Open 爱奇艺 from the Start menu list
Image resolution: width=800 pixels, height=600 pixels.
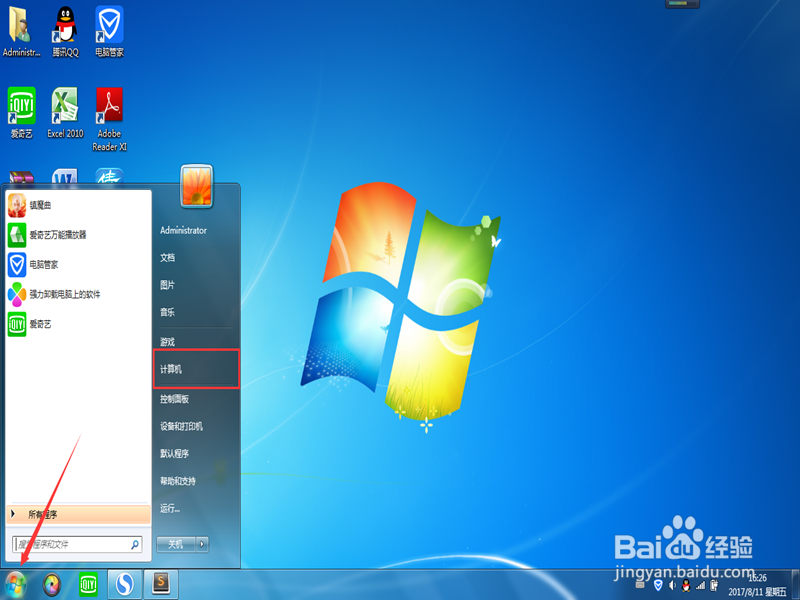[79, 324]
